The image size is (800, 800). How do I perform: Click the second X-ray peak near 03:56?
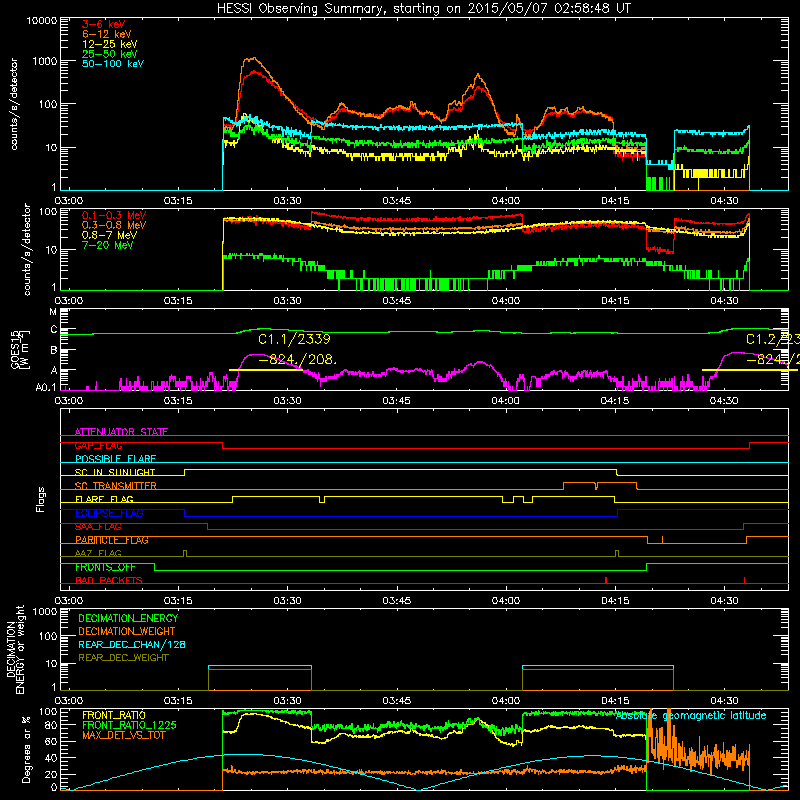pyautogui.click(x=478, y=77)
